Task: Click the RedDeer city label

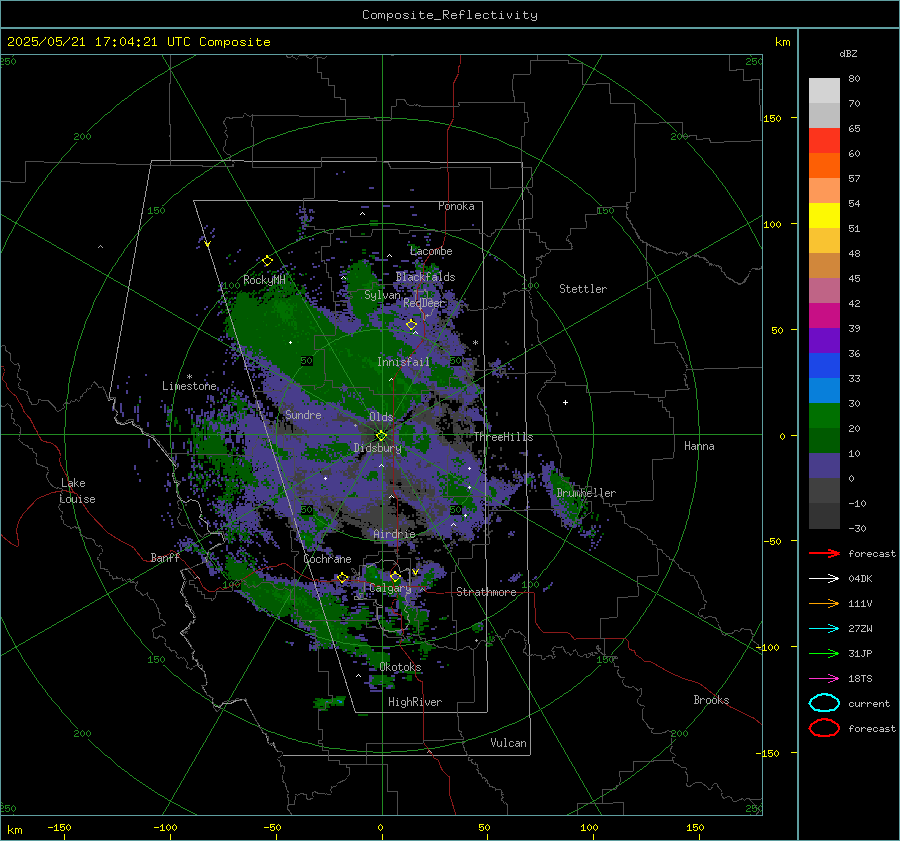Action: coord(424,303)
